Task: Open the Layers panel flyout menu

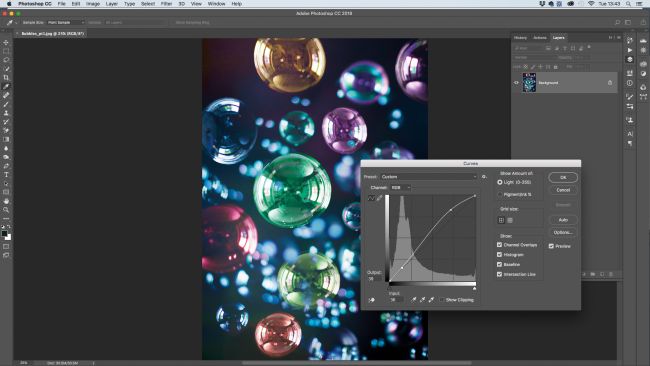Action: [x=618, y=38]
